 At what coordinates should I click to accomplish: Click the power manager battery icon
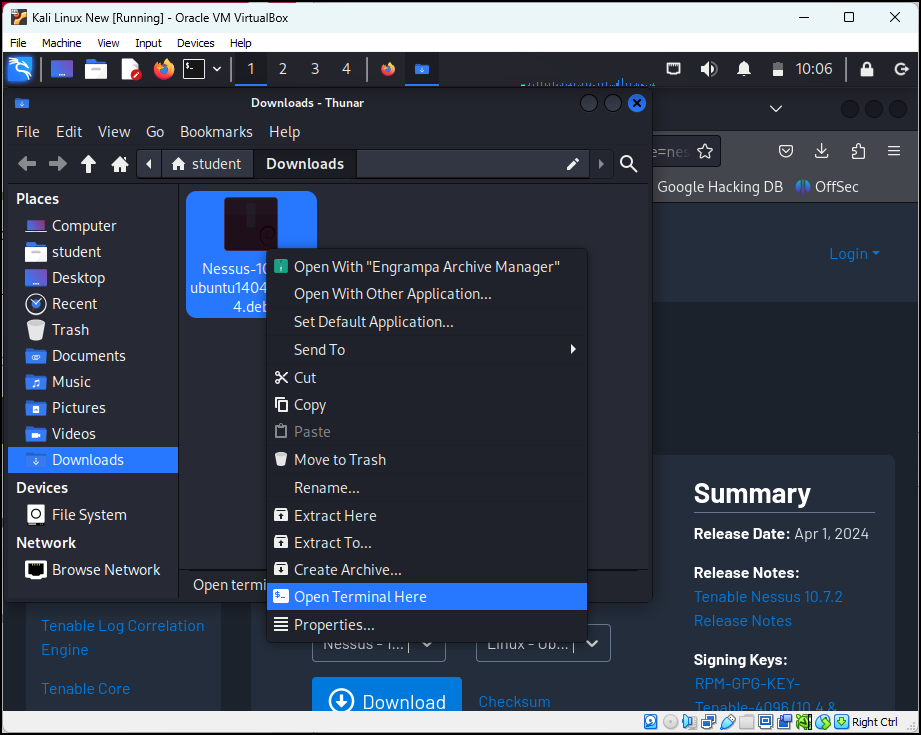coord(778,69)
